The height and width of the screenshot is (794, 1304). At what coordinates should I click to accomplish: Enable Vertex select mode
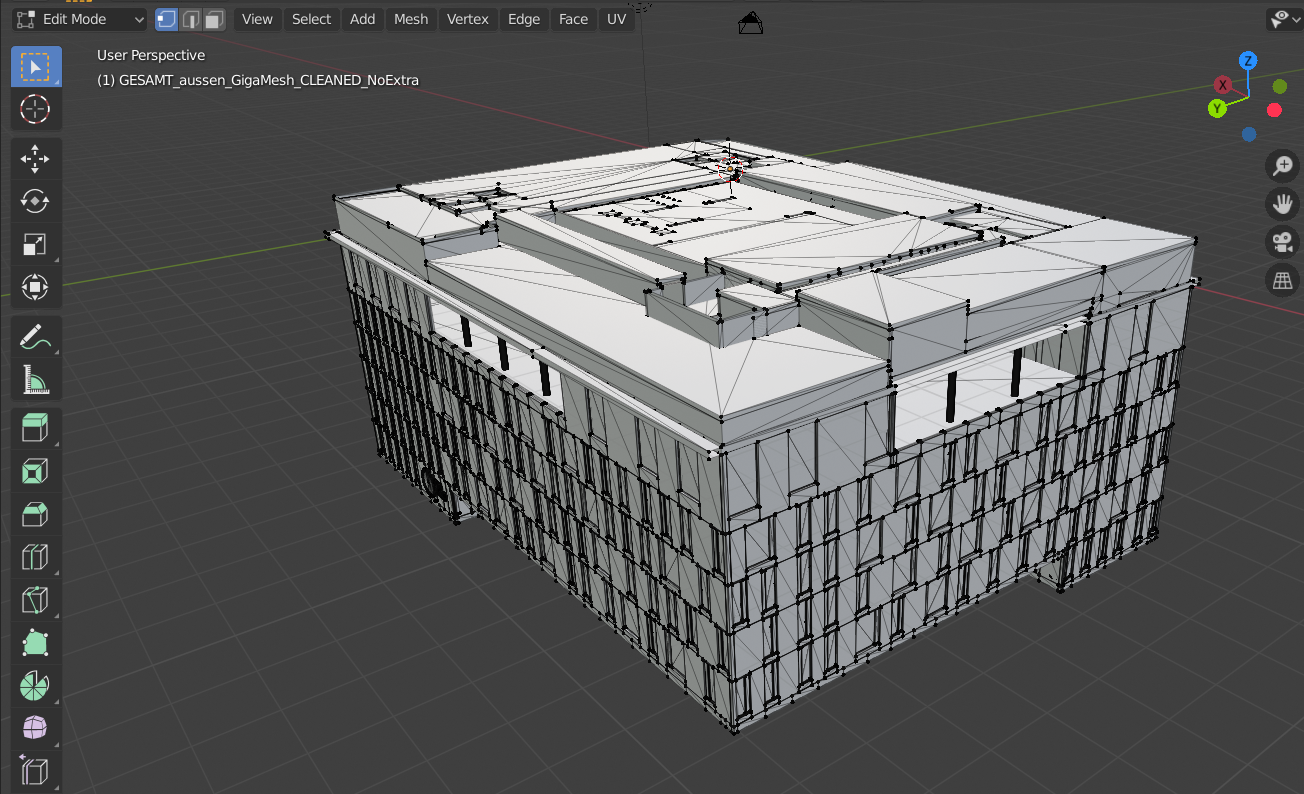pyautogui.click(x=167, y=19)
